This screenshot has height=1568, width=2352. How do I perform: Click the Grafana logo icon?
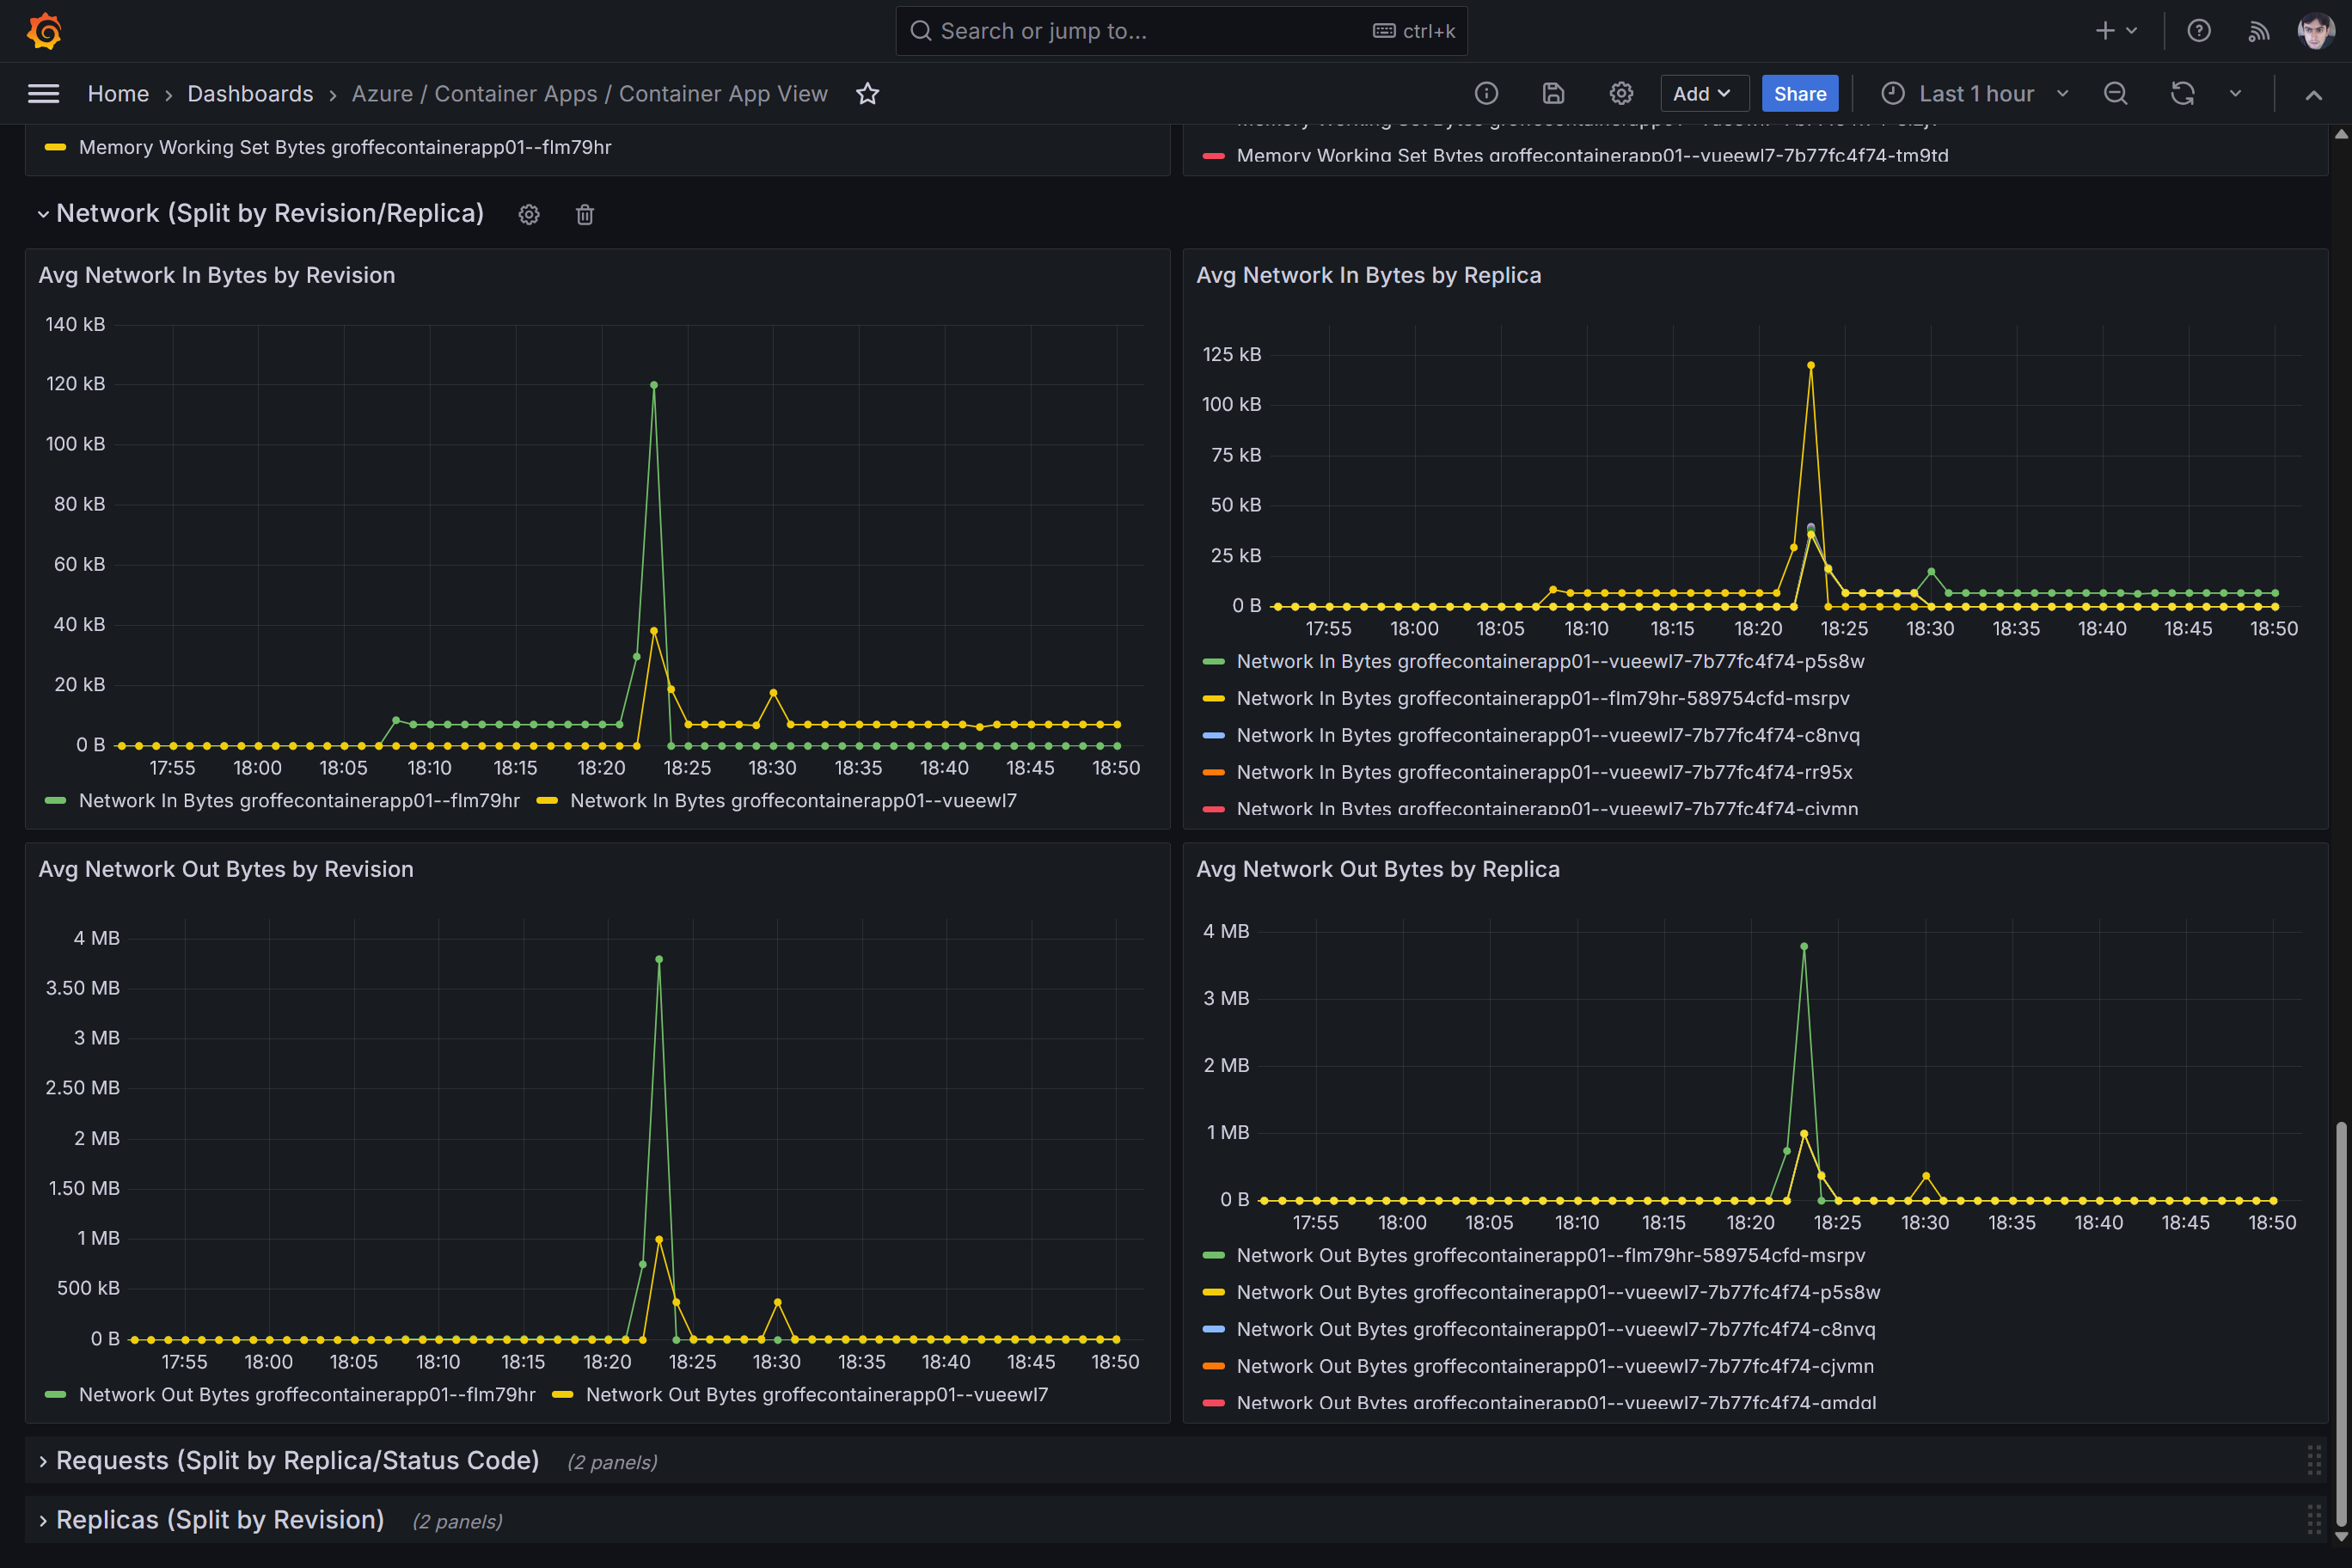[44, 31]
